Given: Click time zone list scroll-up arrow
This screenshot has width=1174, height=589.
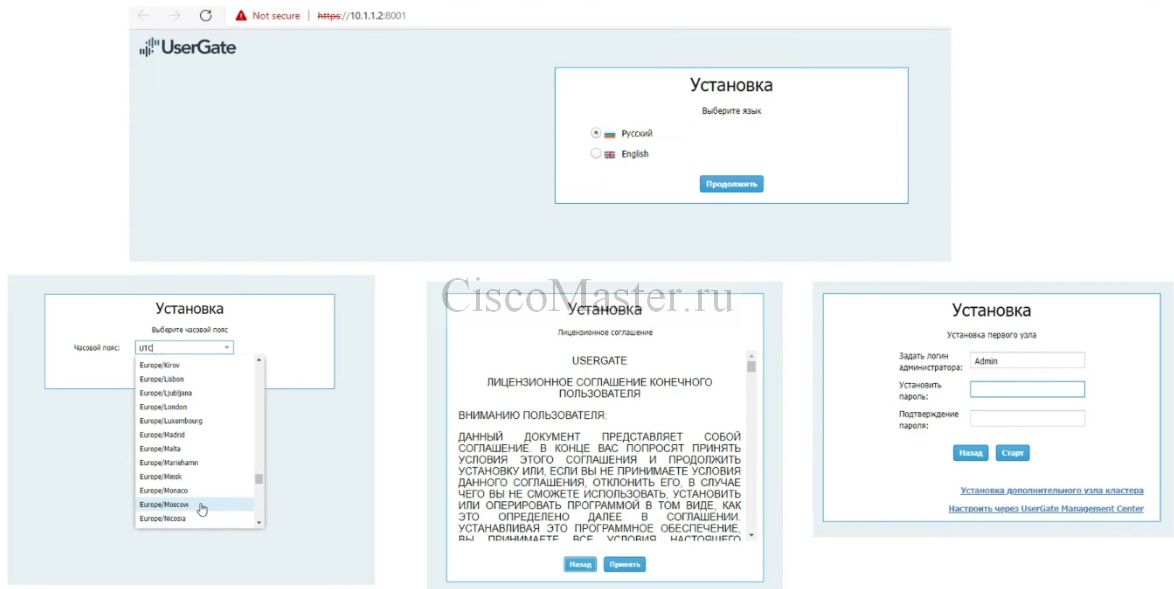Looking at the screenshot, I should (x=260, y=360).
